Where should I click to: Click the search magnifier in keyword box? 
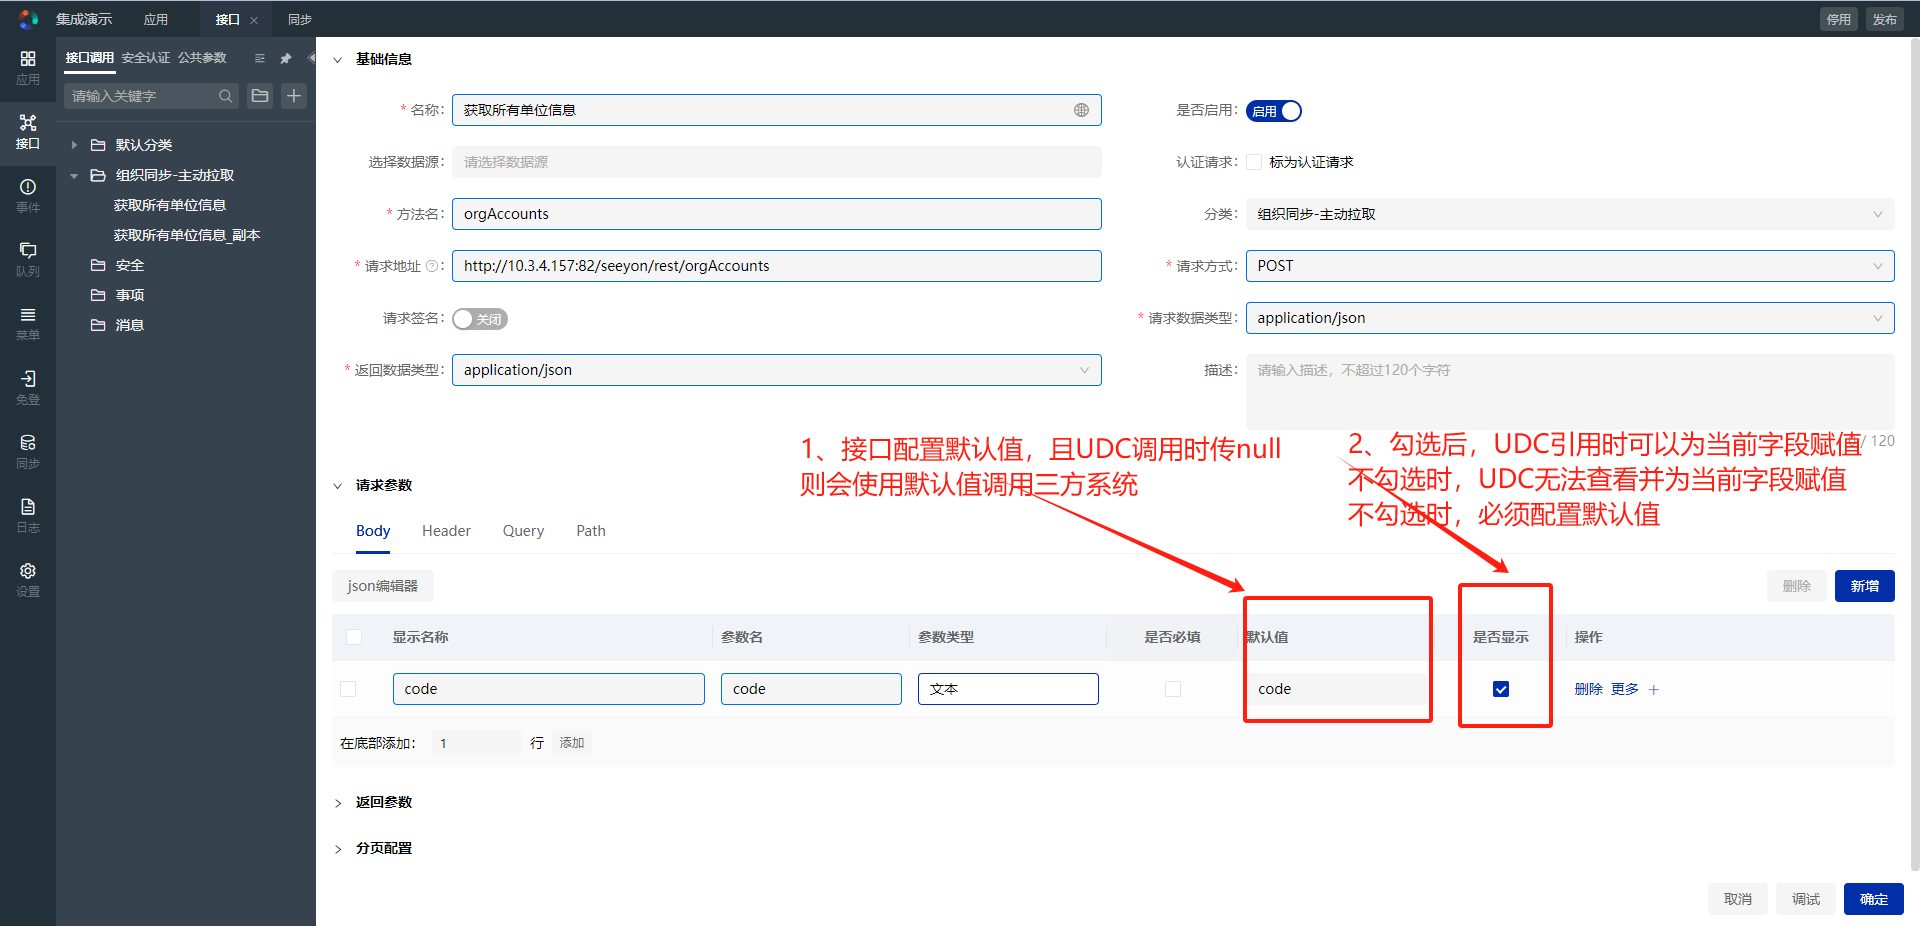click(226, 96)
